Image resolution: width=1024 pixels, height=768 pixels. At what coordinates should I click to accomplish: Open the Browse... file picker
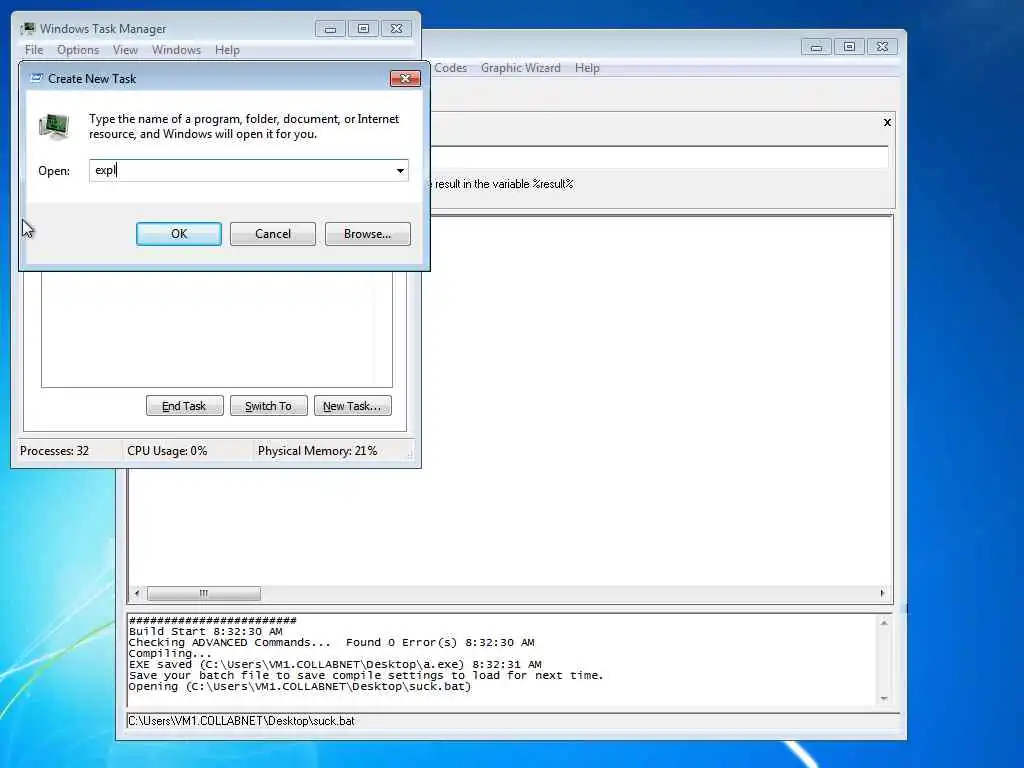(368, 234)
